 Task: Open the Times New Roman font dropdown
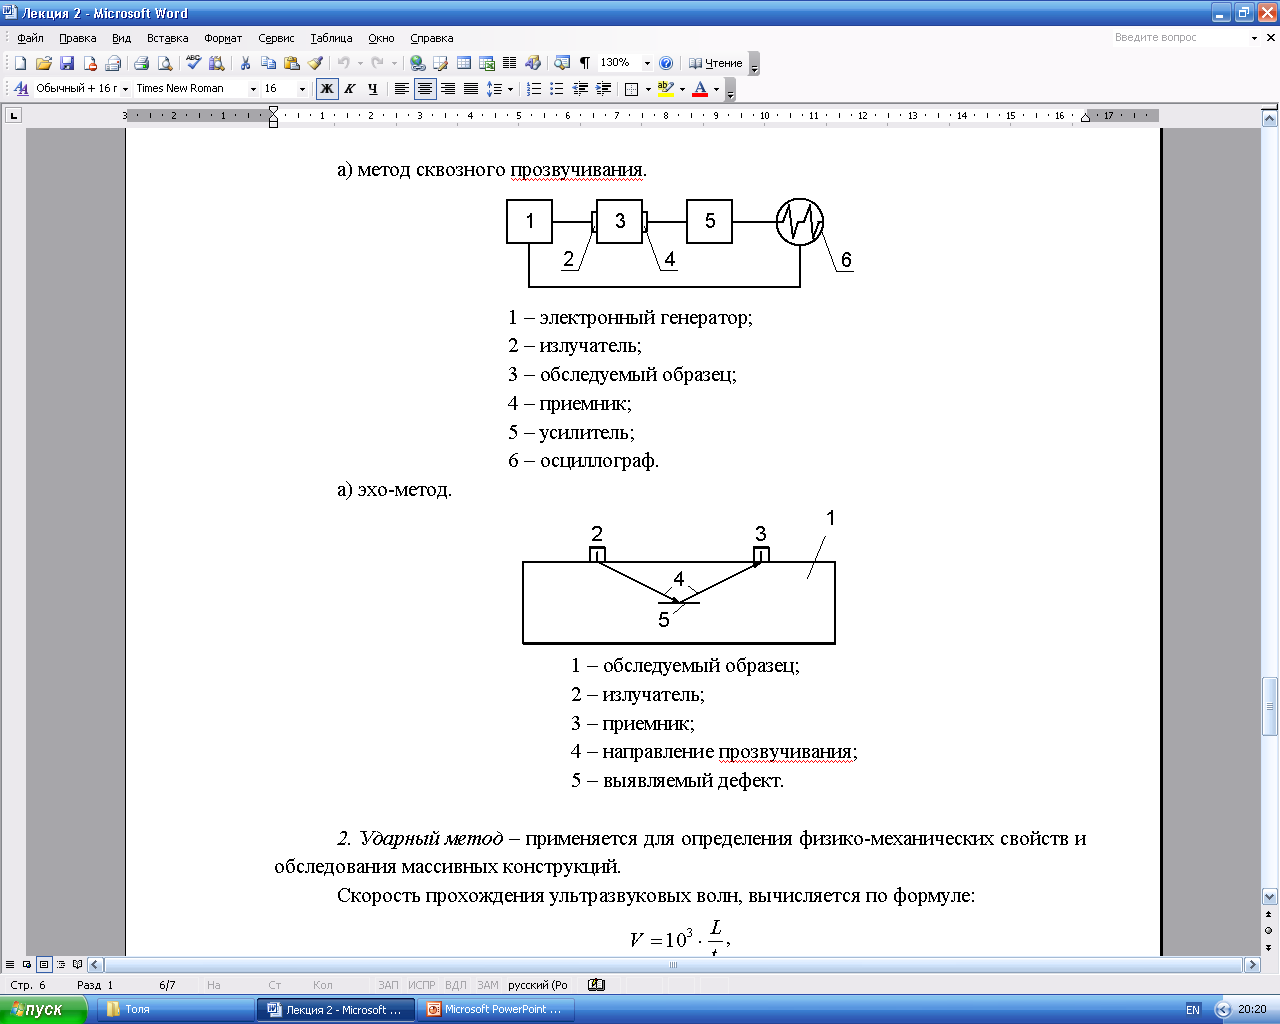pyautogui.click(x=253, y=89)
